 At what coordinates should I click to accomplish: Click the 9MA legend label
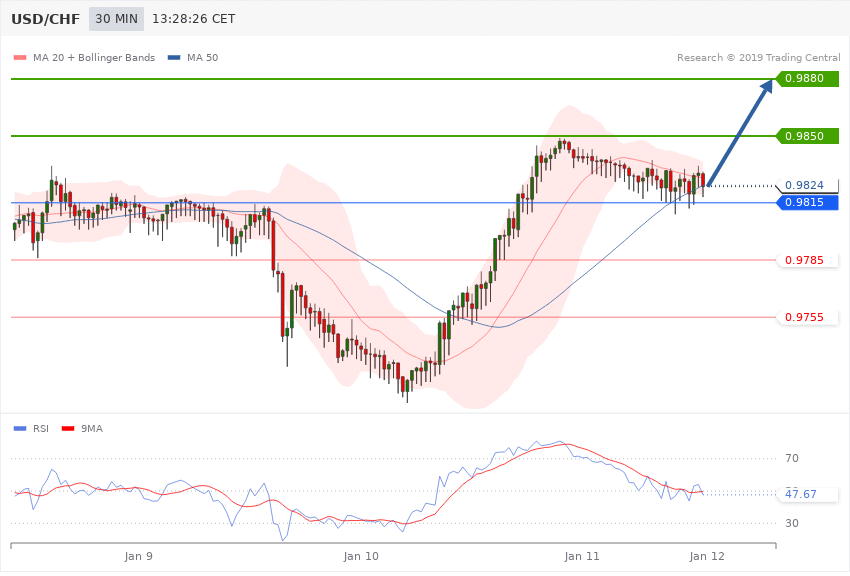click(x=92, y=429)
